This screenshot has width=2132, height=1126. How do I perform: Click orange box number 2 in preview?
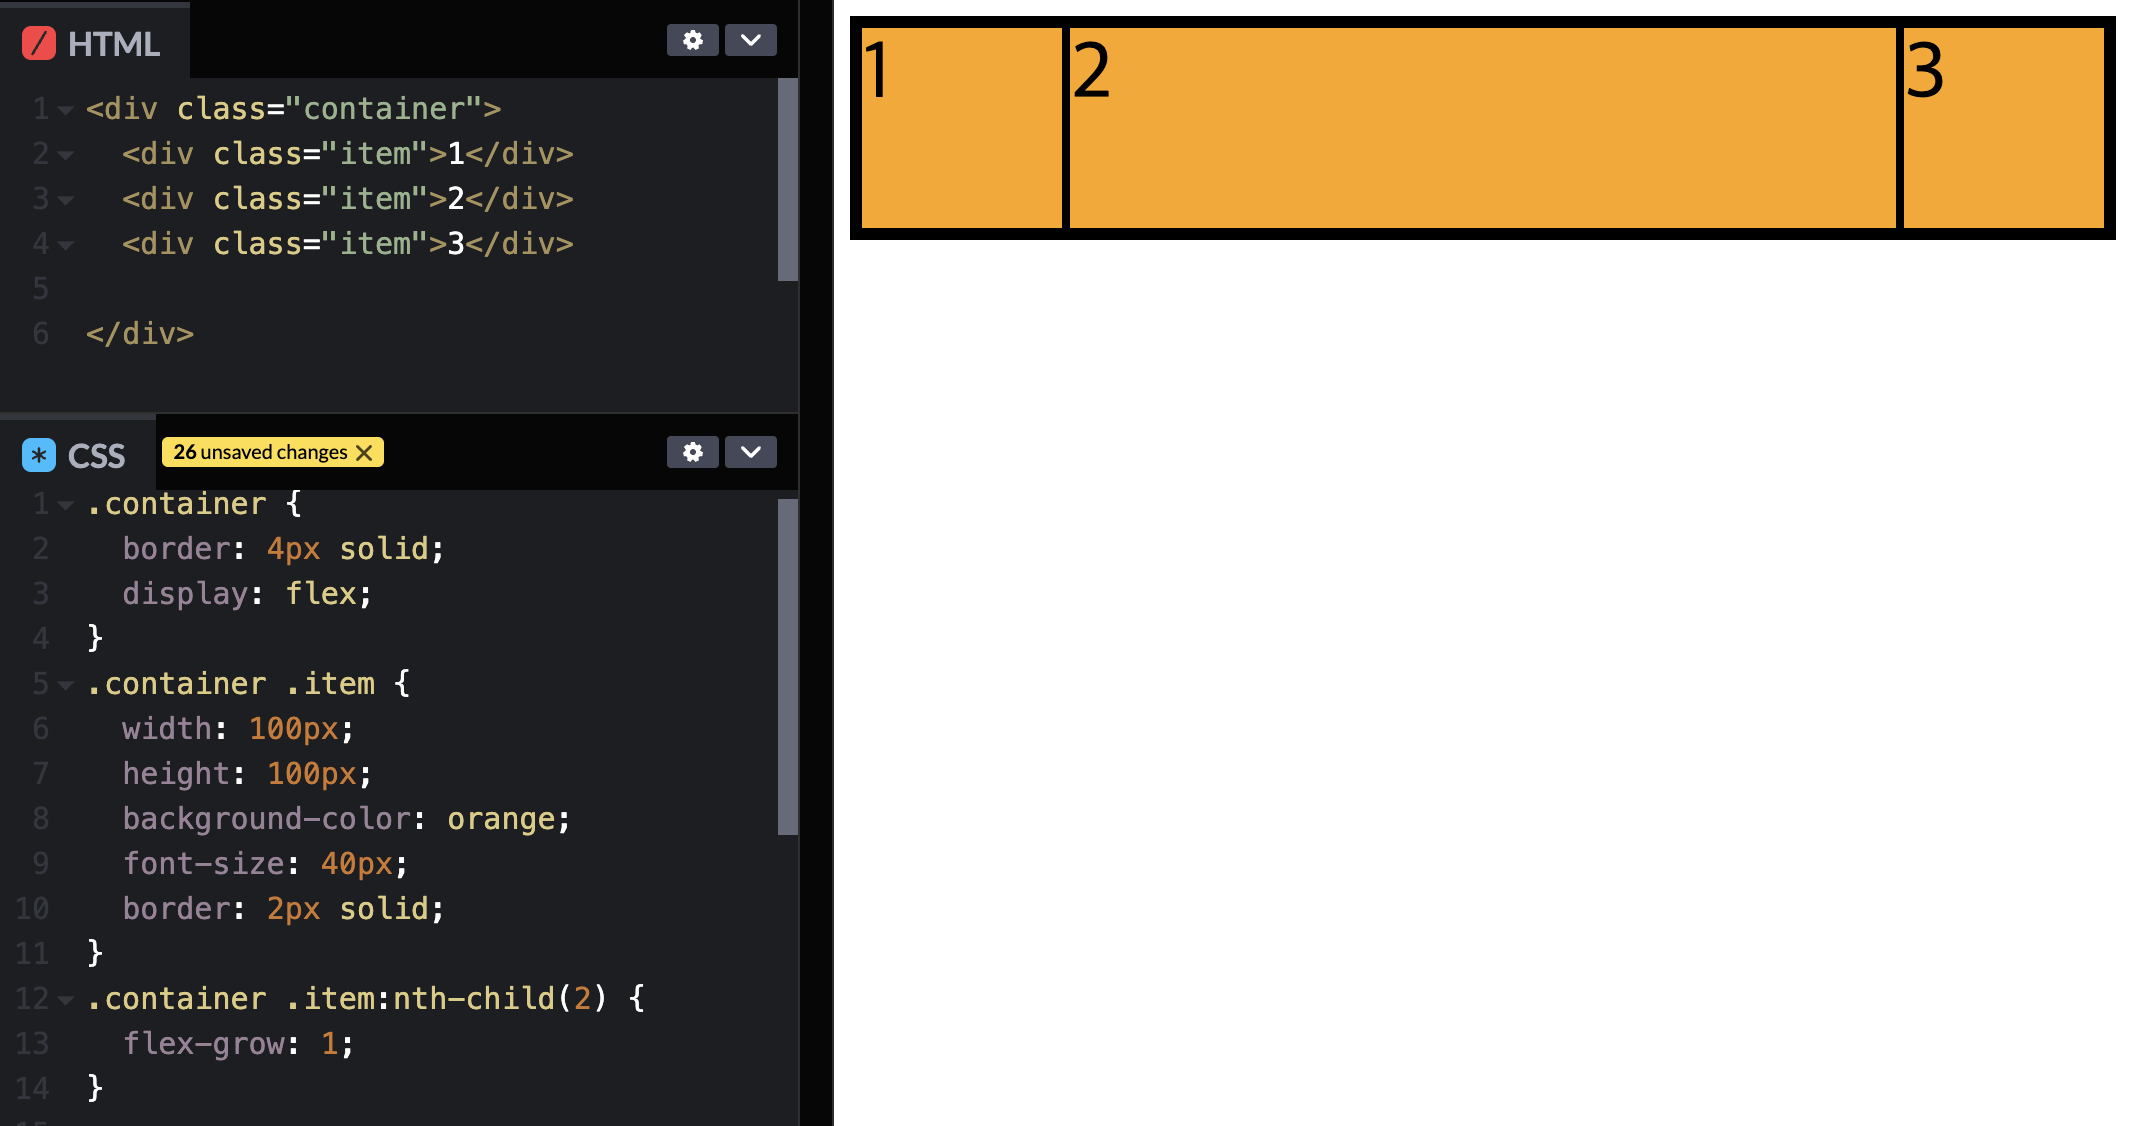(x=1482, y=128)
